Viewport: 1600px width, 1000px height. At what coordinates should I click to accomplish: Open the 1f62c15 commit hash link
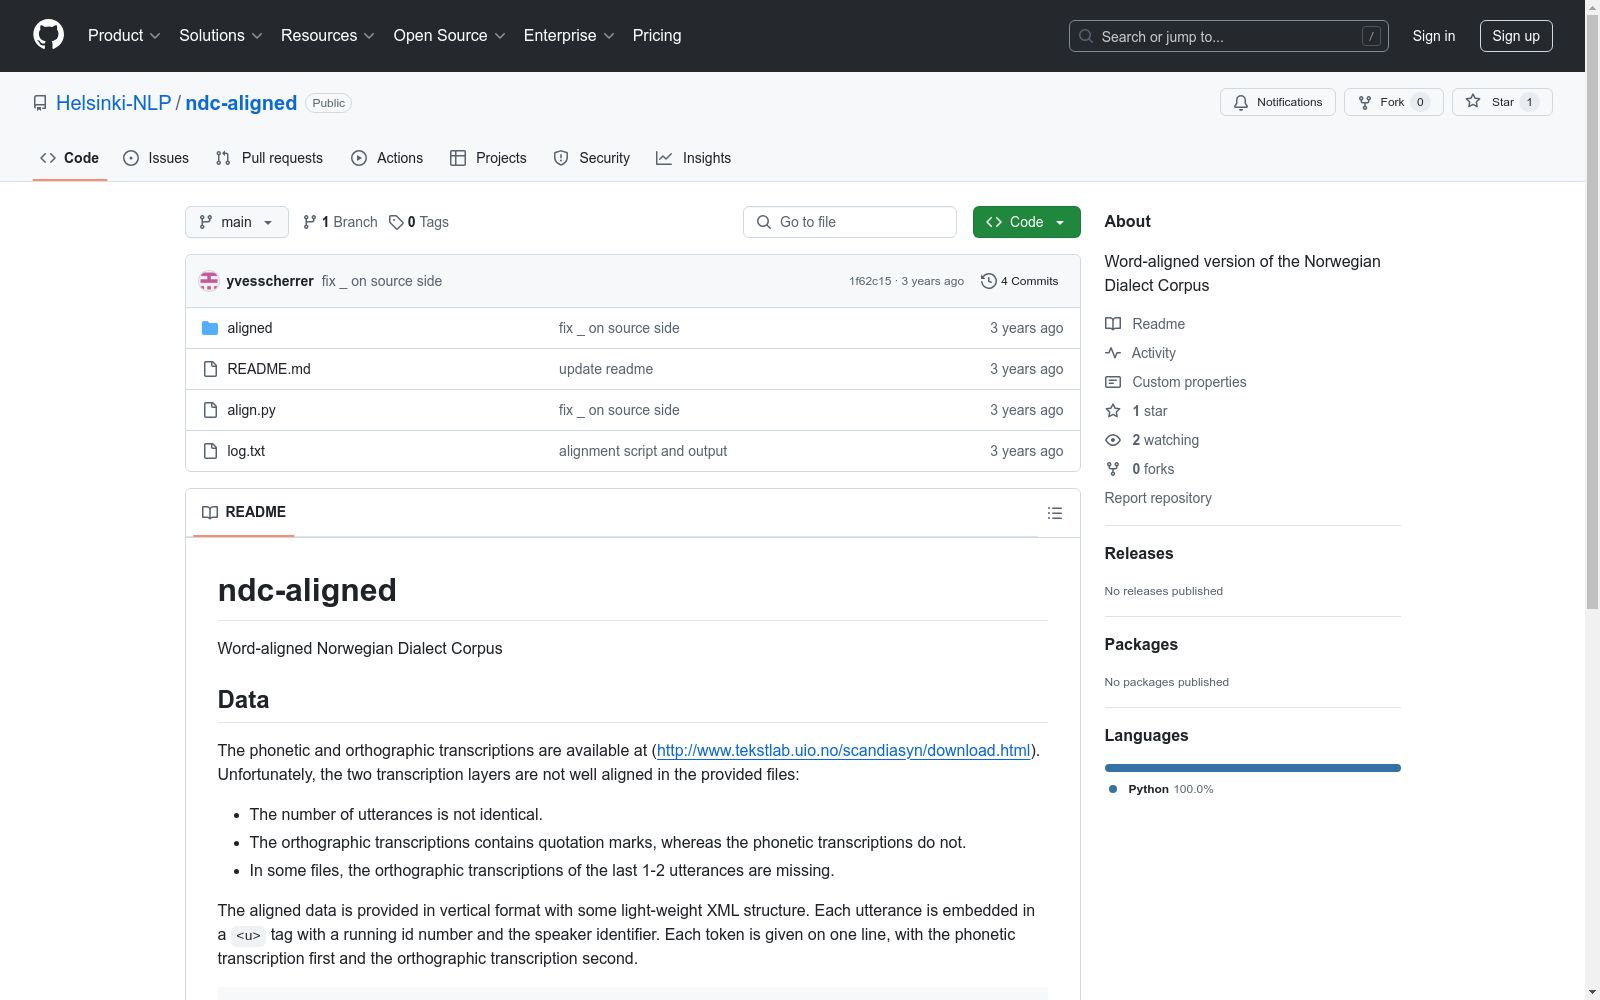(870, 281)
